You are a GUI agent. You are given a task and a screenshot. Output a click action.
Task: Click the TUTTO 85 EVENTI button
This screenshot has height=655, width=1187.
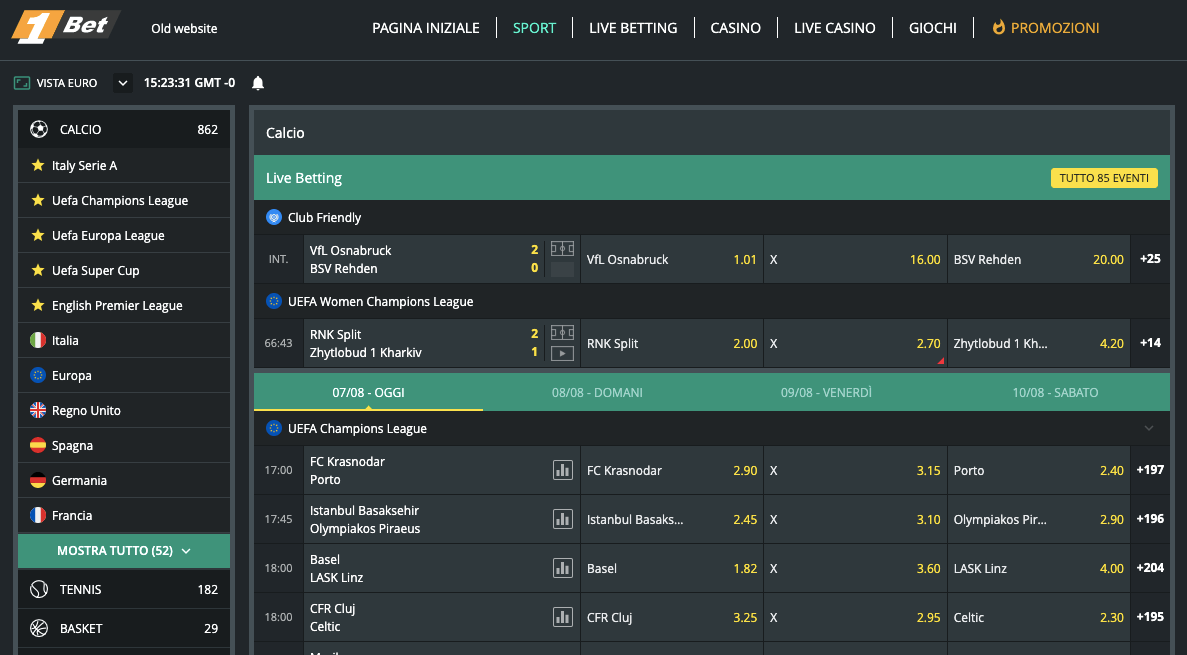[x=1104, y=177]
